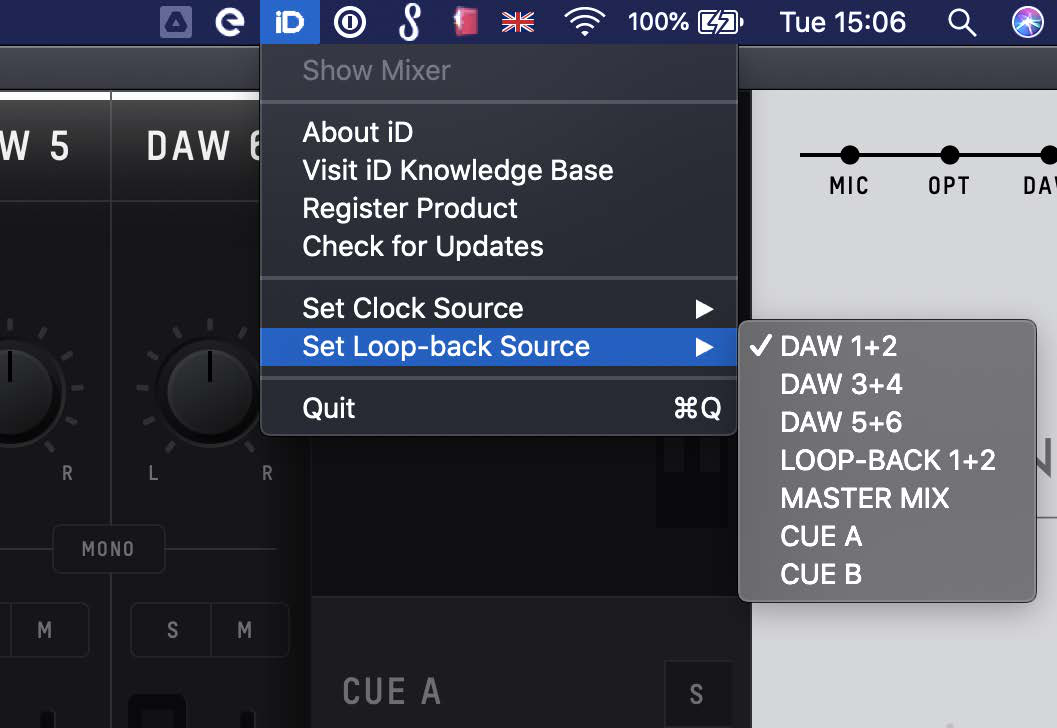This screenshot has height=728, width=1057.
Task: Select CUE B as loop-back source
Action: 887,574
